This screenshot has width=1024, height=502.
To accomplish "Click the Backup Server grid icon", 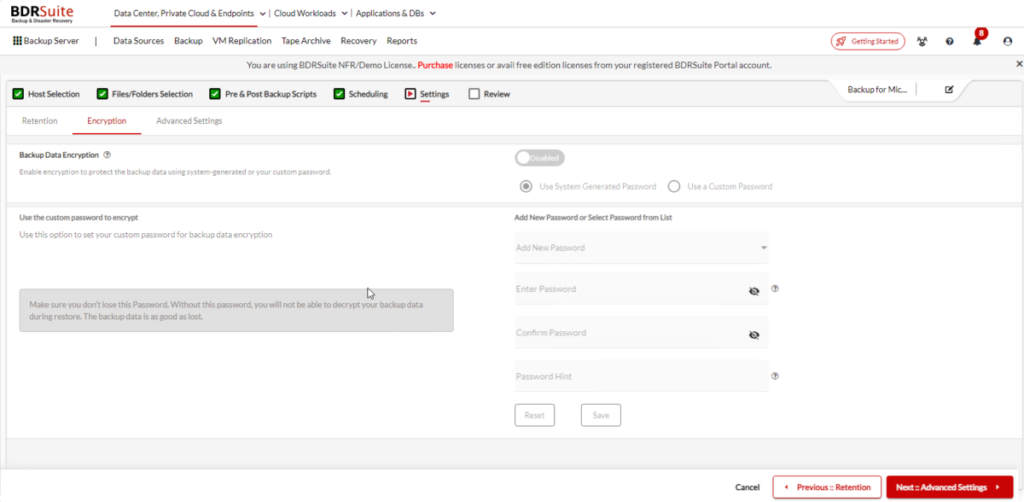I will (x=17, y=41).
